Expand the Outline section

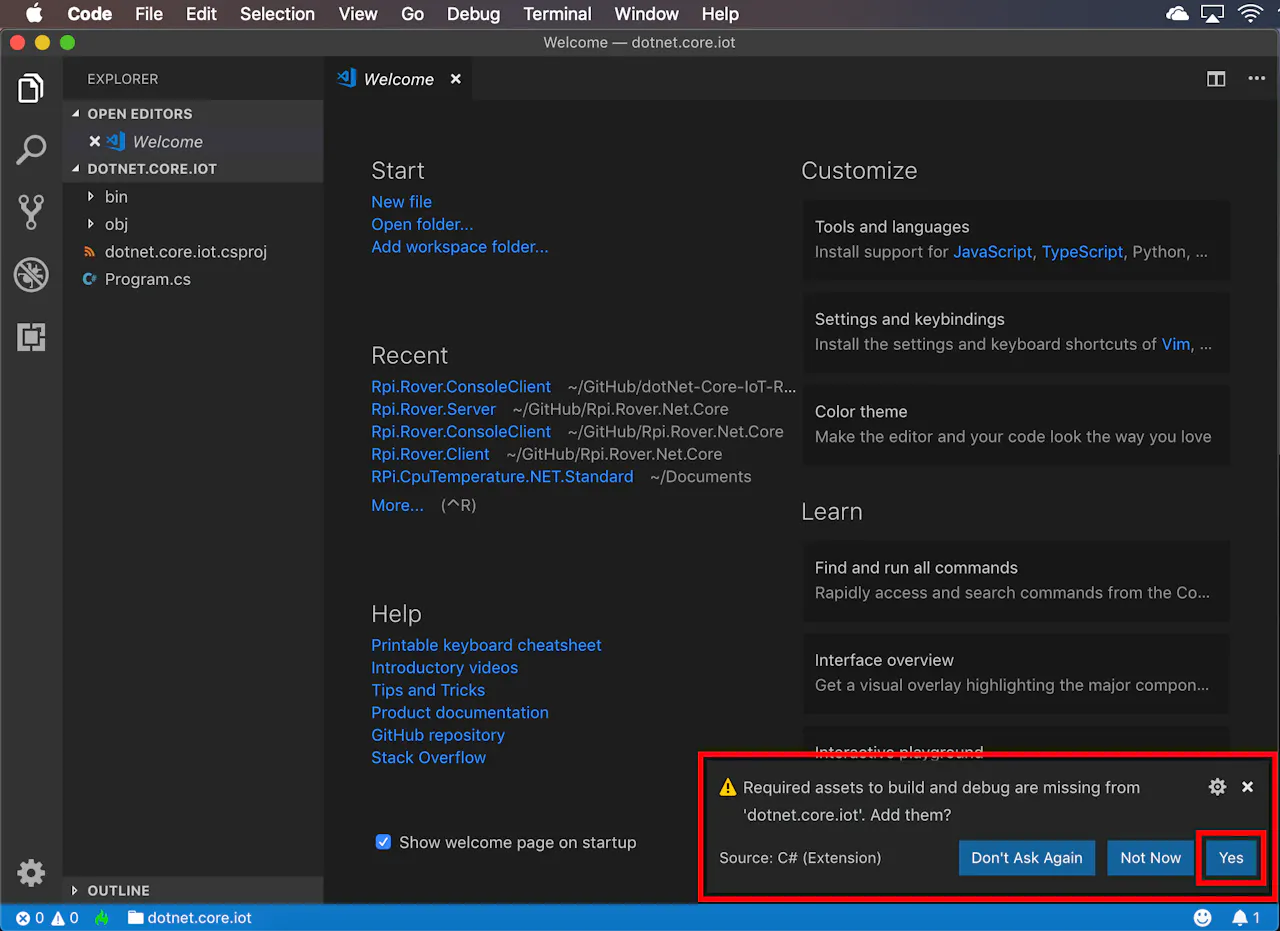coord(118,890)
